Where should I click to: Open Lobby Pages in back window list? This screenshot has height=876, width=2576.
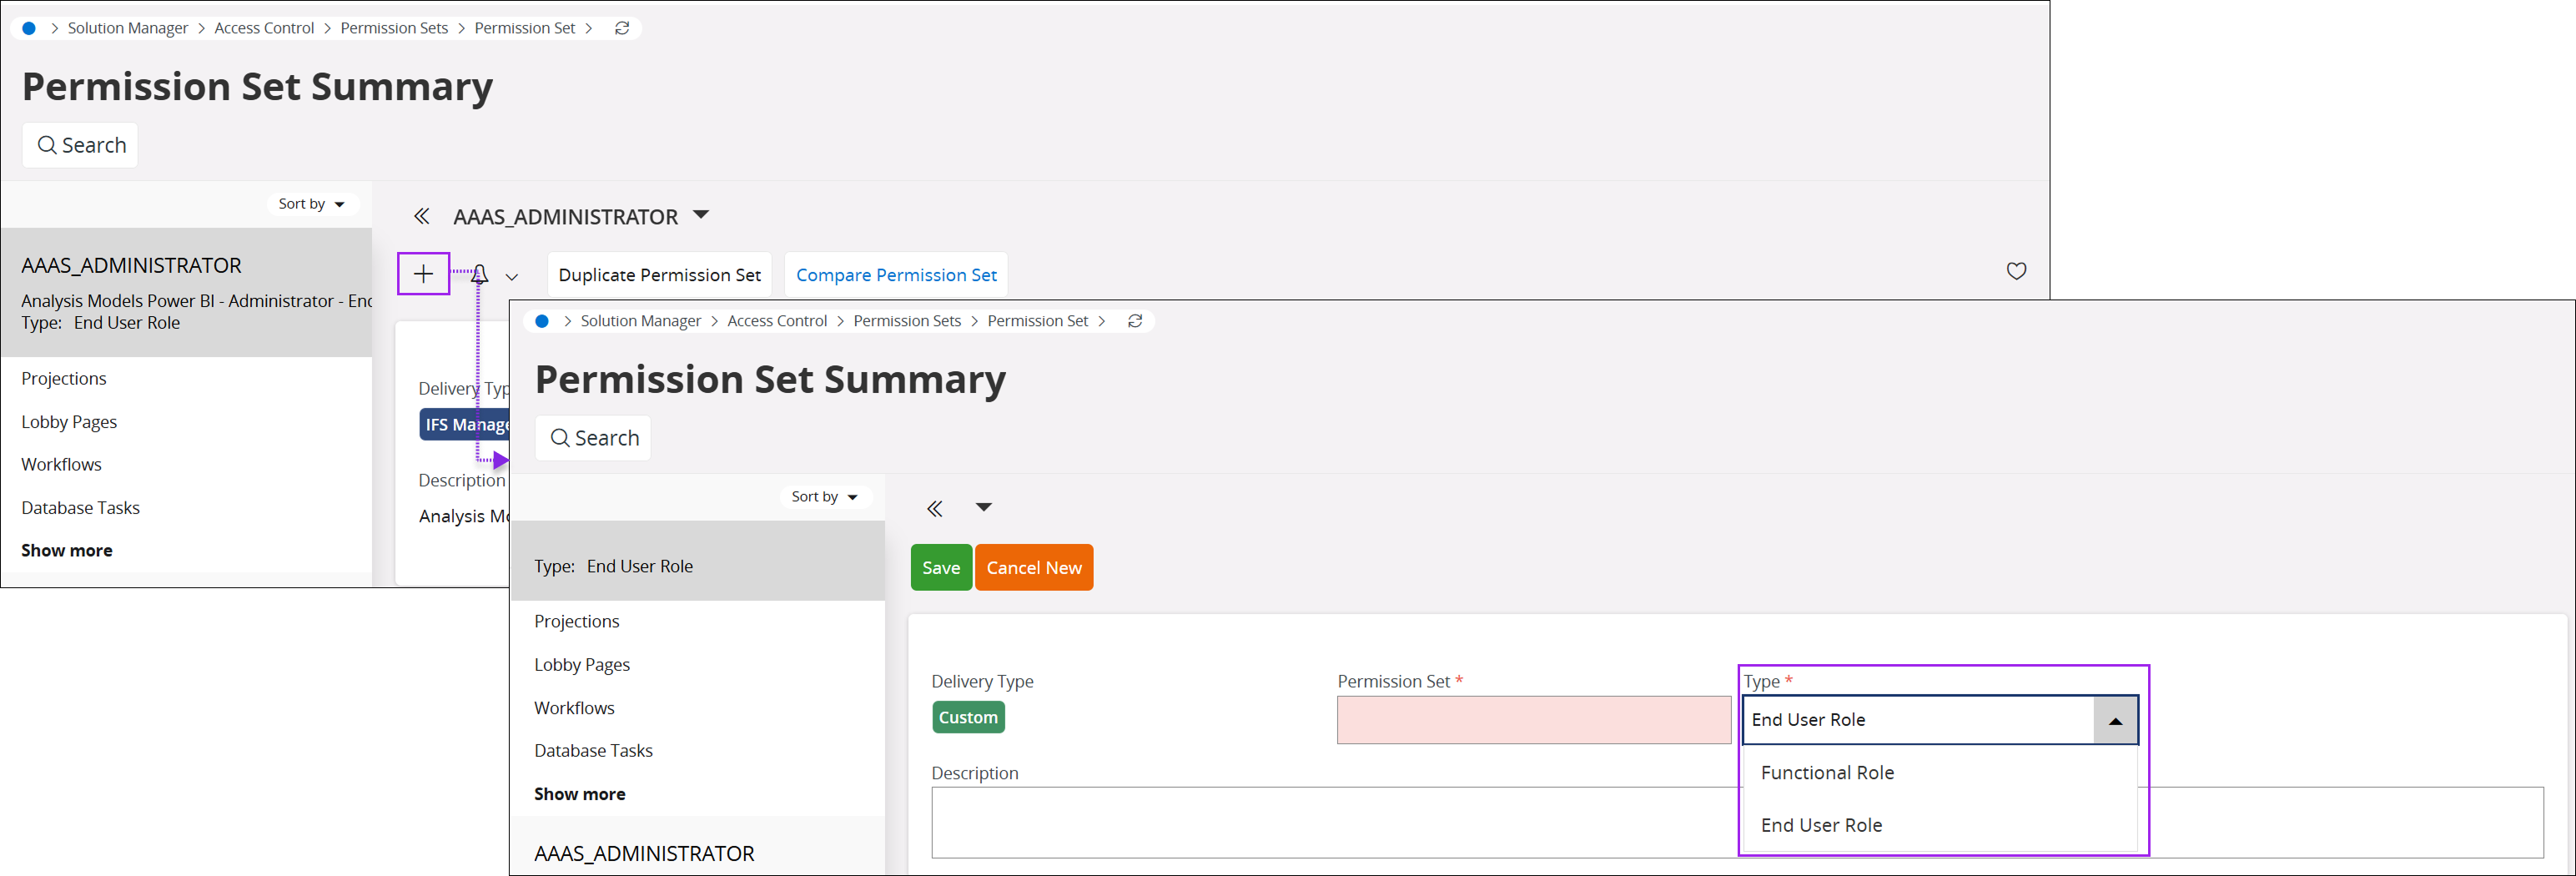pyautogui.click(x=69, y=422)
